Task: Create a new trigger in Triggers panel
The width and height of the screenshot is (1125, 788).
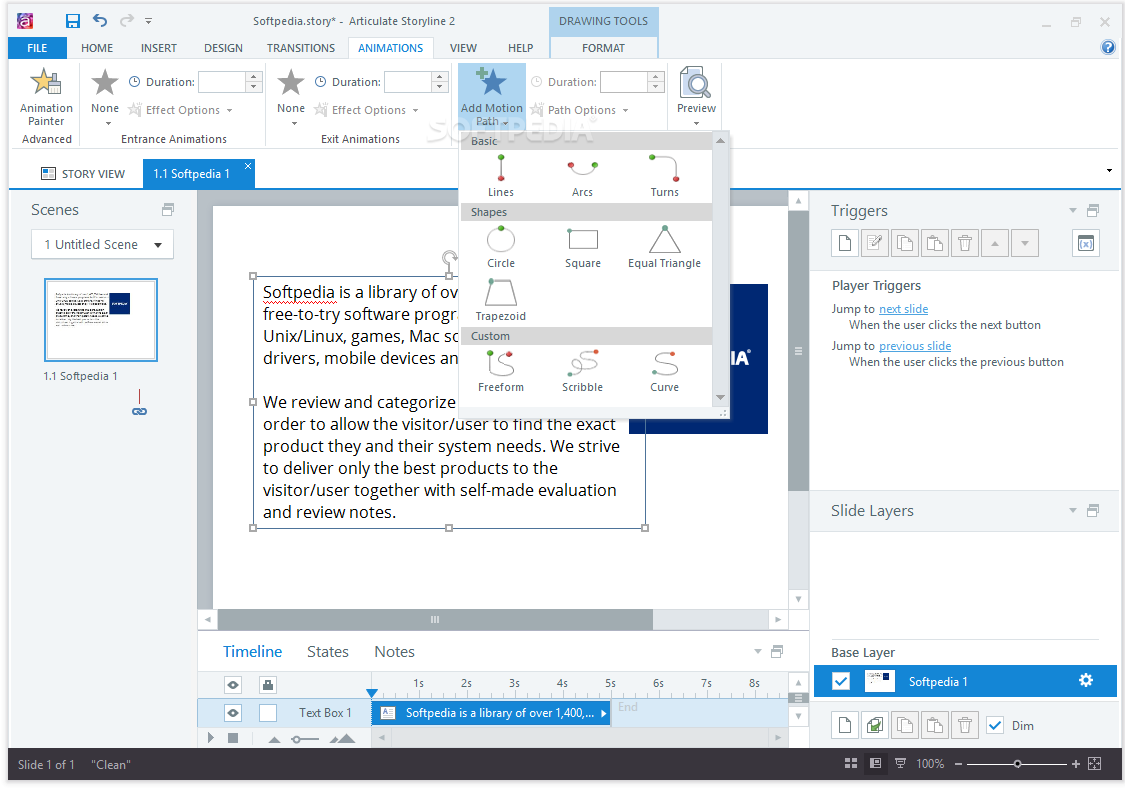Action: (844, 243)
